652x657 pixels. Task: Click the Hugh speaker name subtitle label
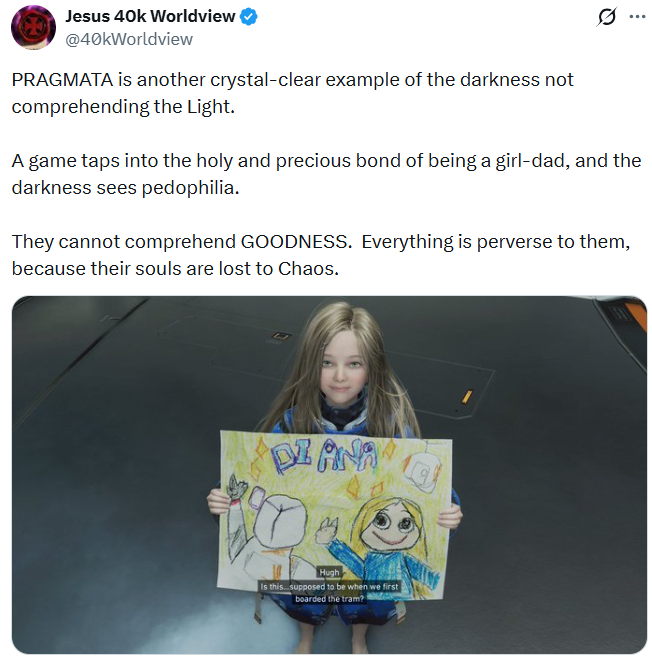click(329, 572)
